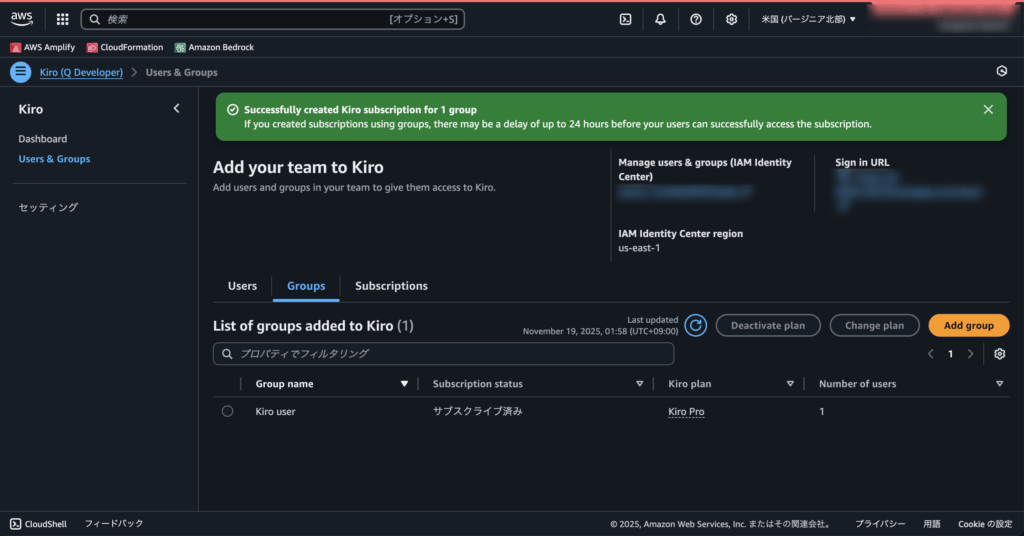Click the AWS logo home icon
This screenshot has width=1024, height=536.
coord(22,19)
